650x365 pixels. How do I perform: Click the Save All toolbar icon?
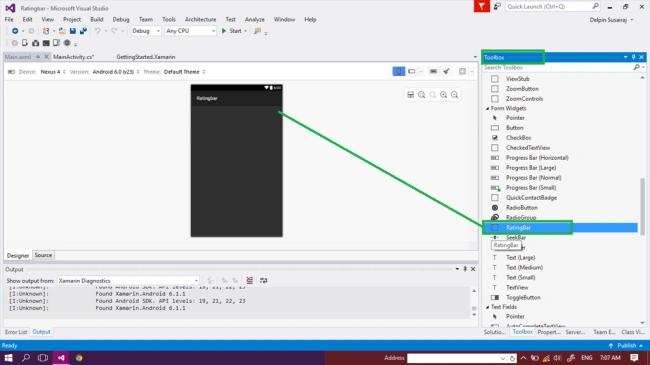[x=83, y=31]
